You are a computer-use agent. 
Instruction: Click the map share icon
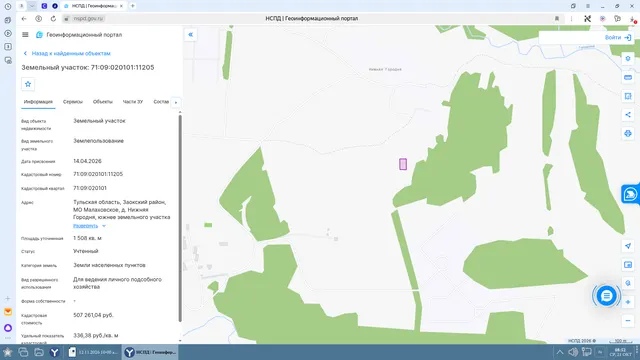pos(628,115)
